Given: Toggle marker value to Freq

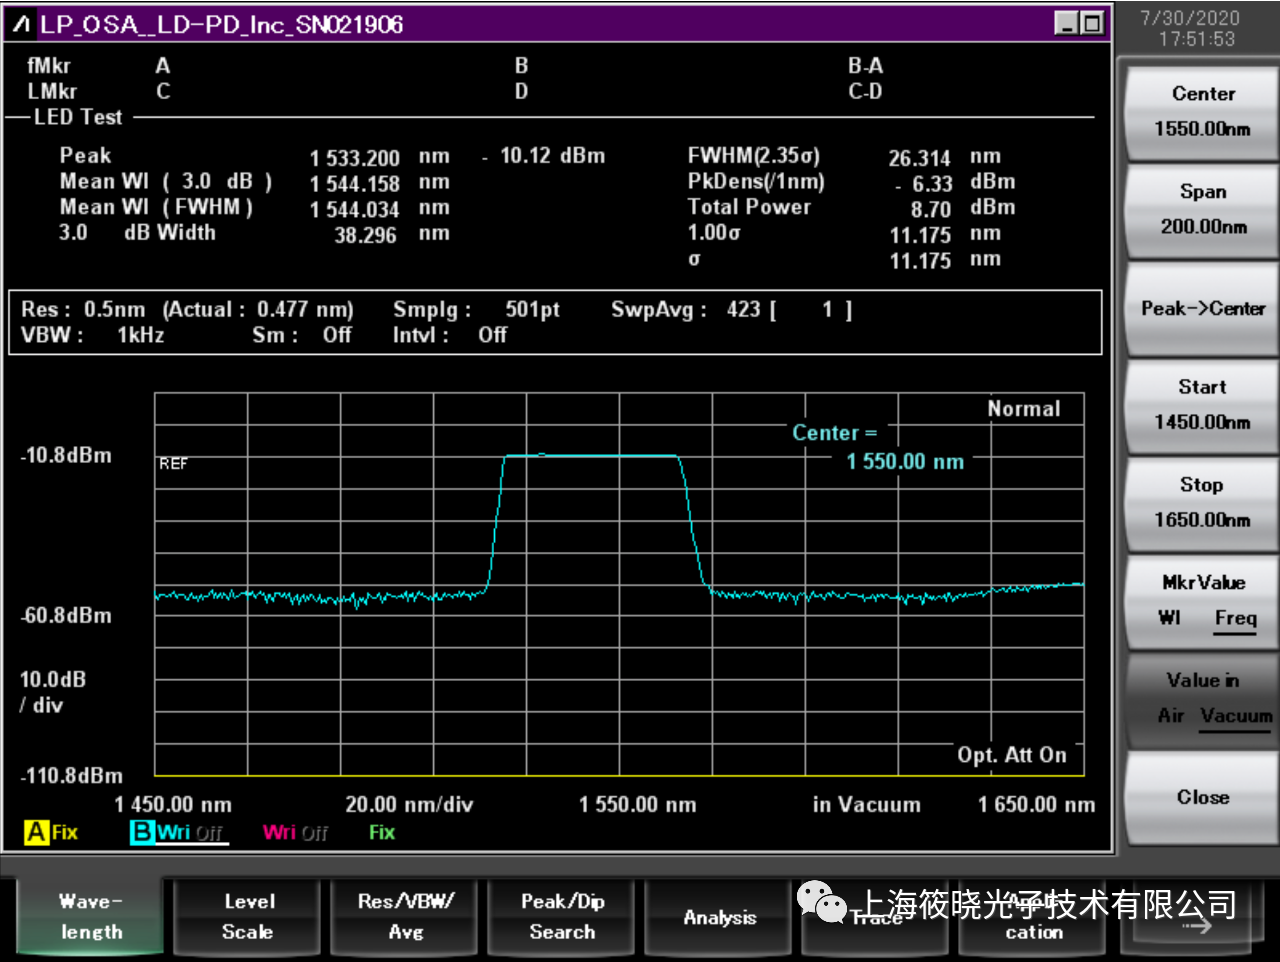Looking at the screenshot, I should (1235, 618).
